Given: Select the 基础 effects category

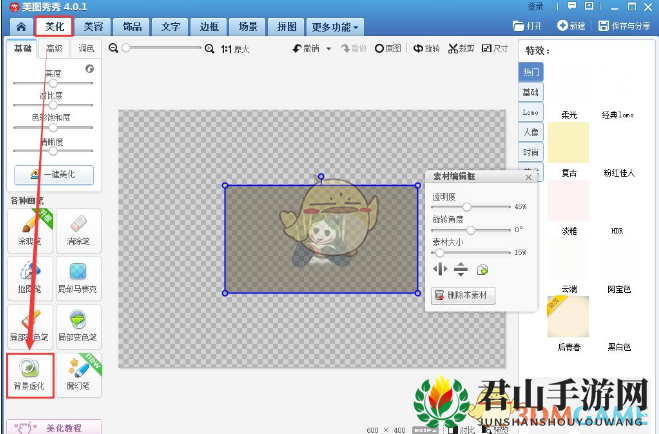Looking at the screenshot, I should [x=531, y=92].
